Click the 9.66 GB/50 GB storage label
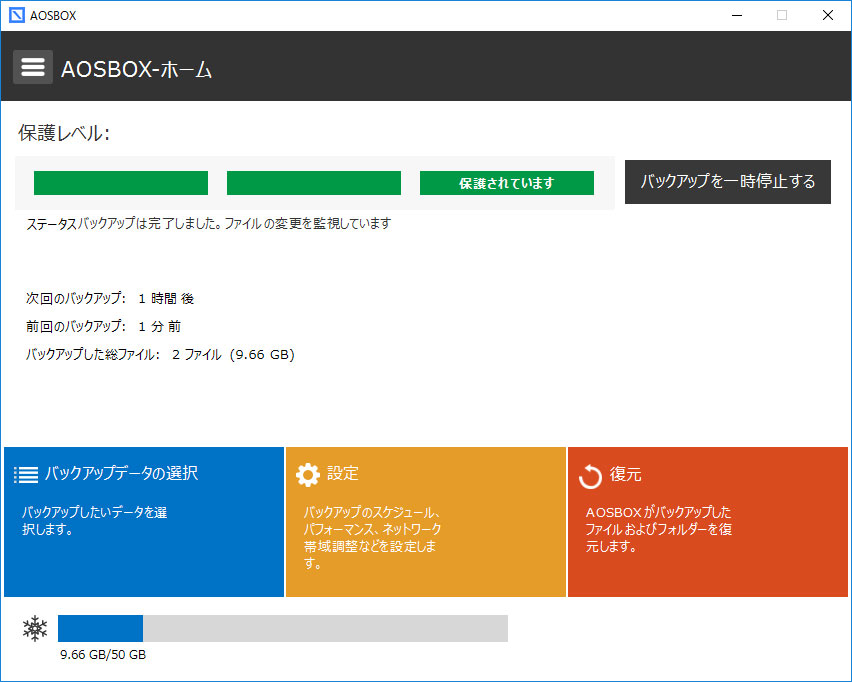Image resolution: width=852 pixels, height=682 pixels. [103, 655]
